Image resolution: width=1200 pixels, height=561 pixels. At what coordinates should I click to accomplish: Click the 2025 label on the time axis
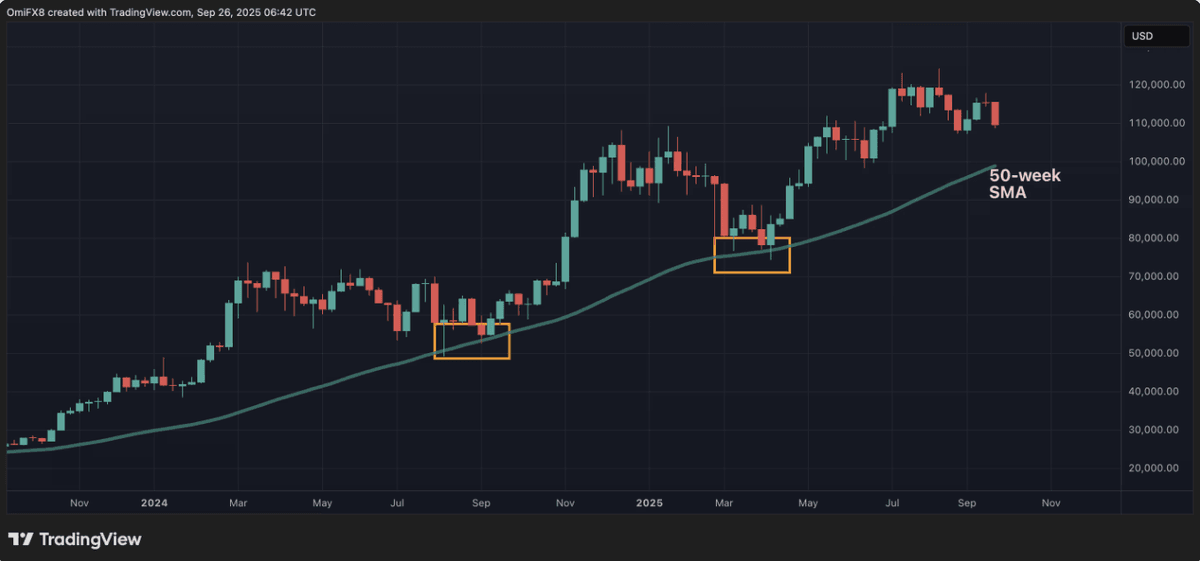(648, 502)
